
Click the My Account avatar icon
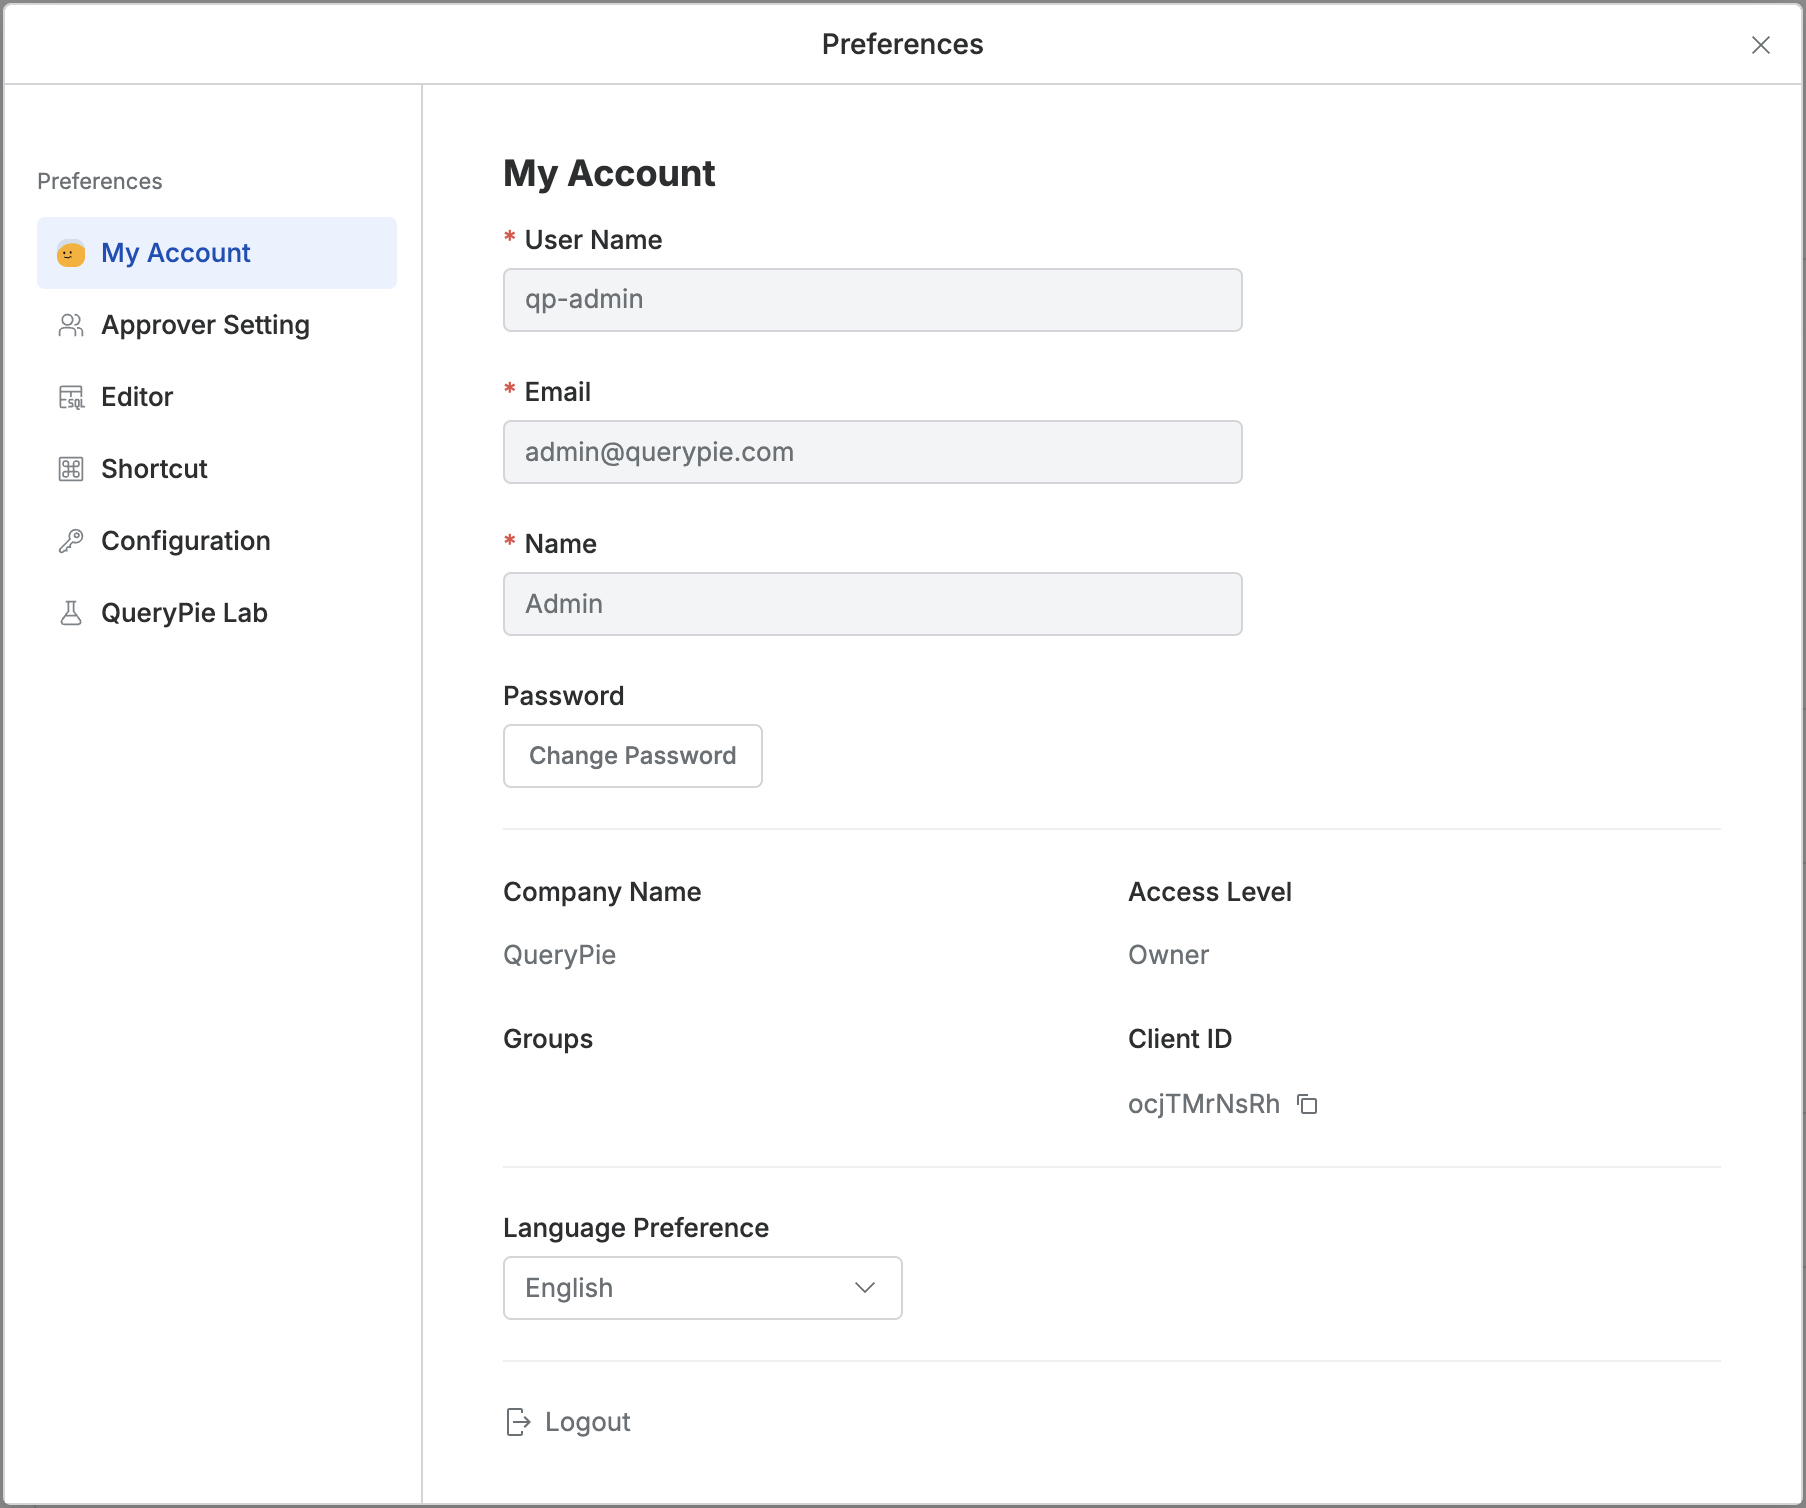71,254
